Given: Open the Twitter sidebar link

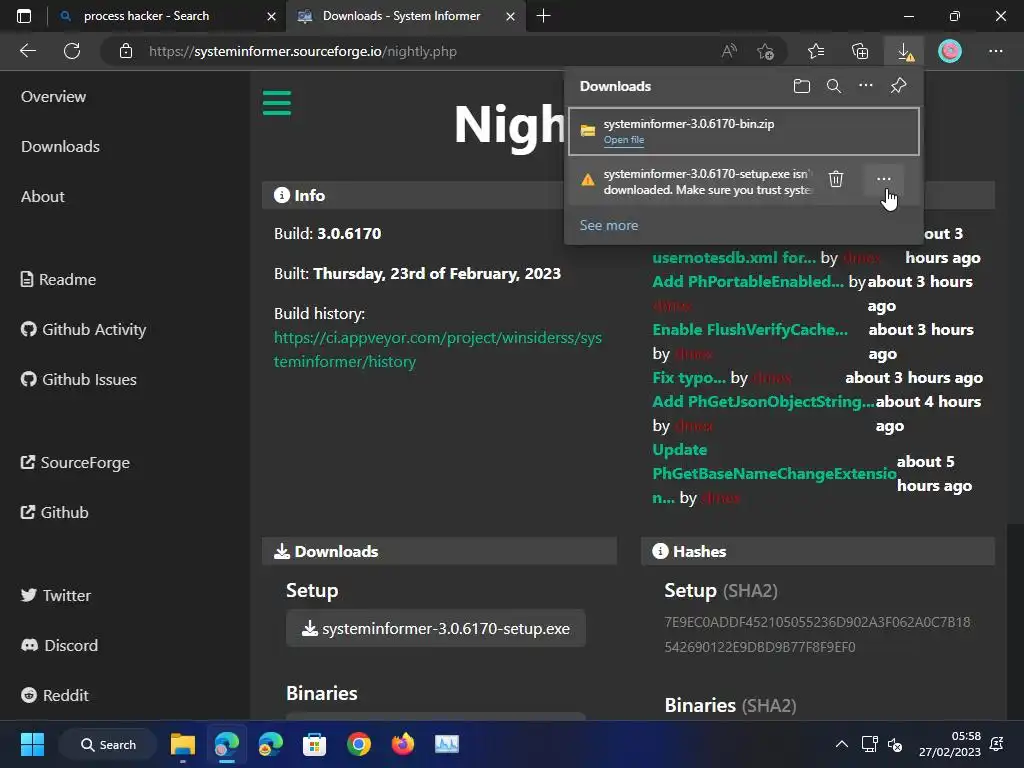Looking at the screenshot, I should (56, 596).
